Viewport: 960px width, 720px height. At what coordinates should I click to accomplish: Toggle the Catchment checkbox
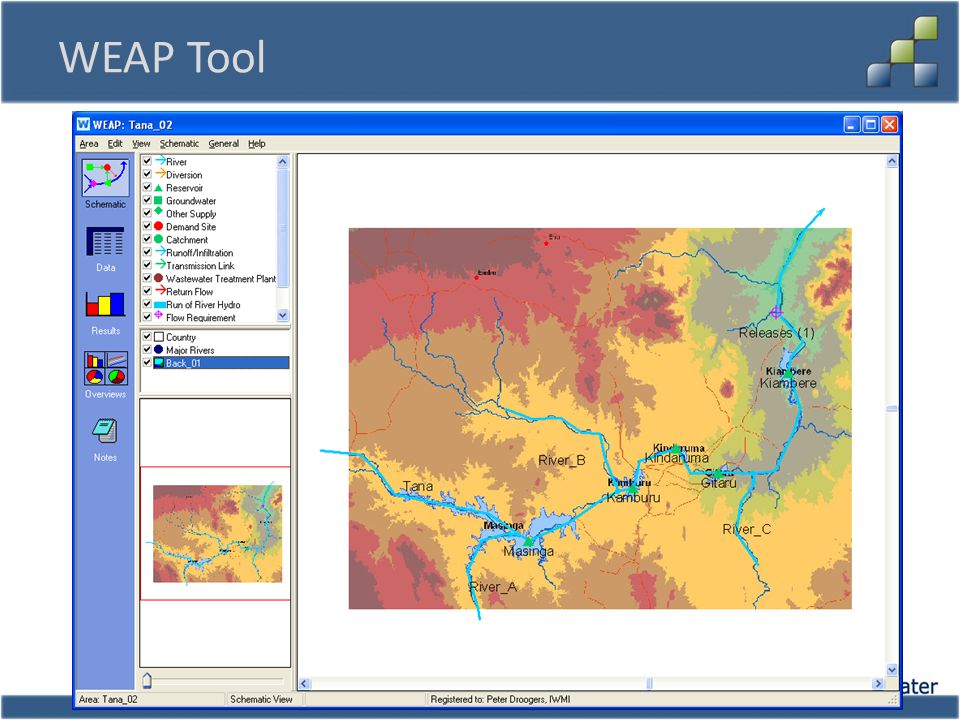pyautogui.click(x=147, y=239)
